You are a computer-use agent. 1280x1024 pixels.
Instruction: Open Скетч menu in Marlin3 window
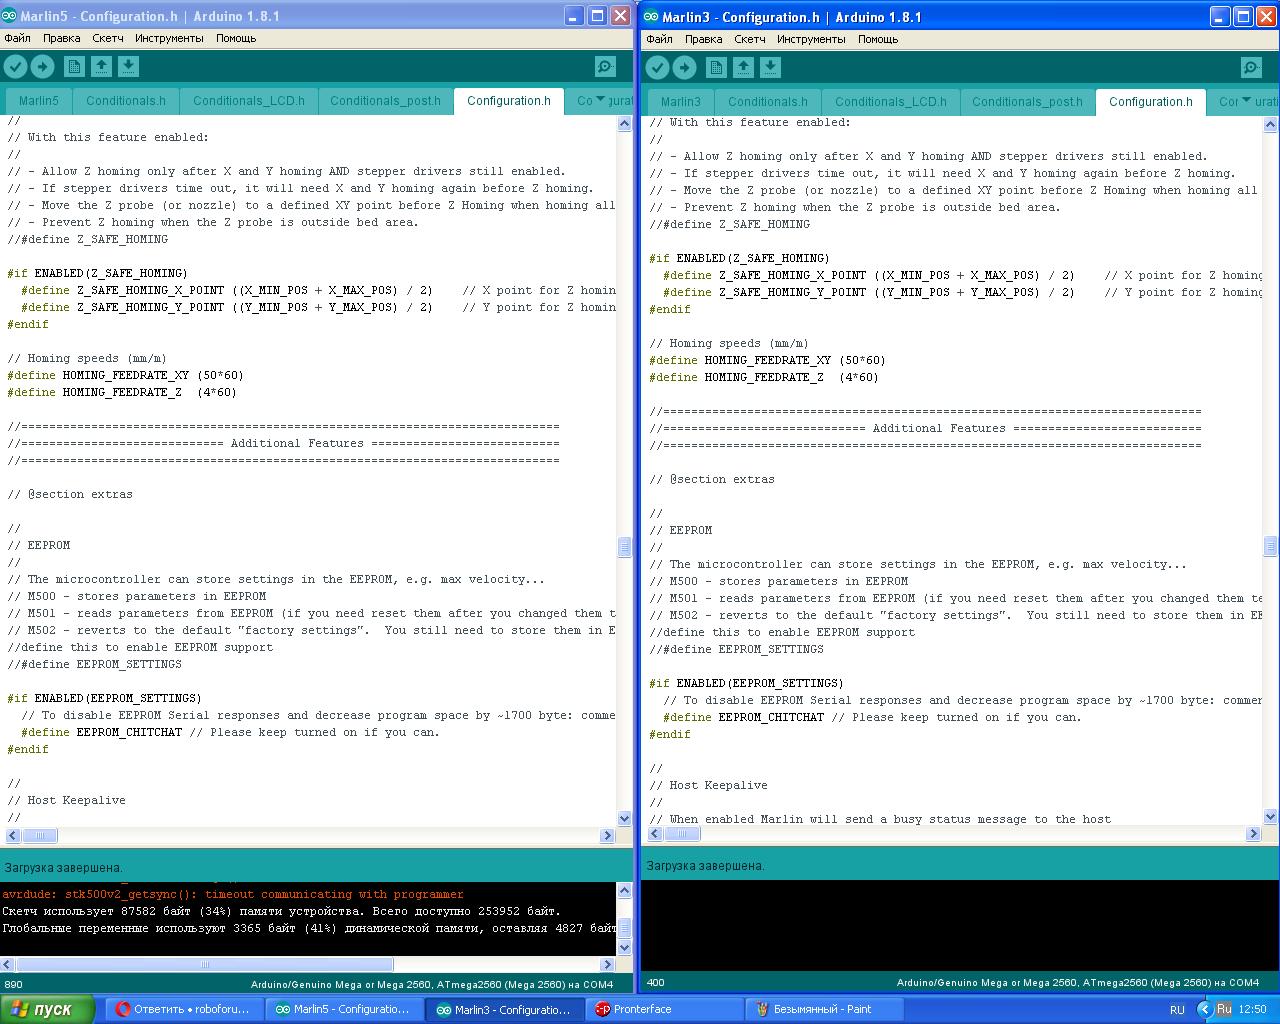(750, 39)
